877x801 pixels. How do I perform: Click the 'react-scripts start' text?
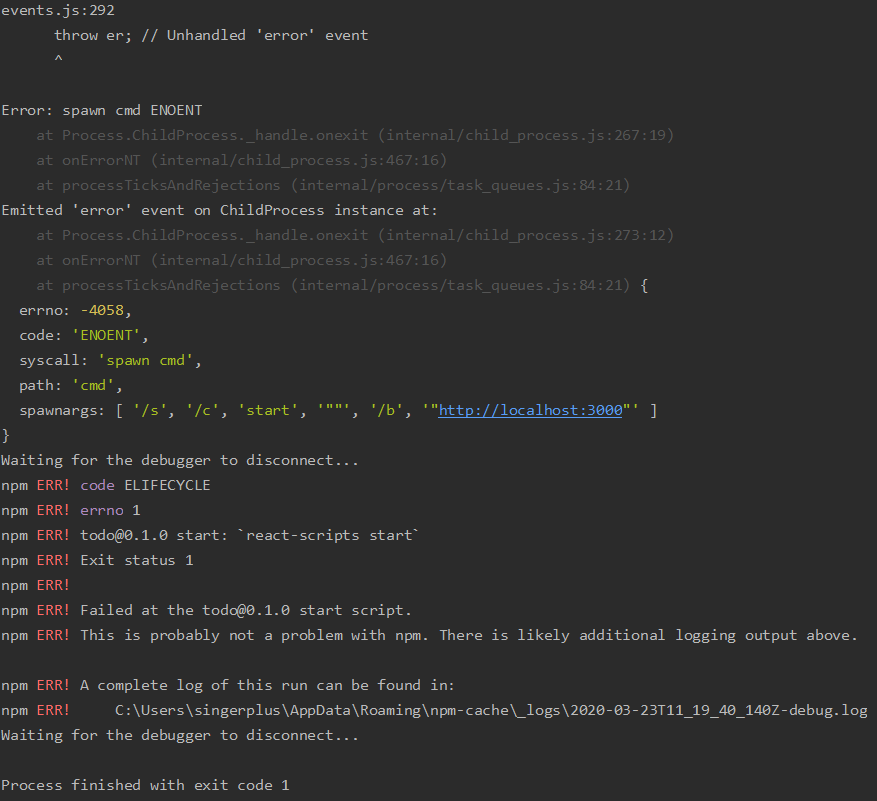(328, 535)
